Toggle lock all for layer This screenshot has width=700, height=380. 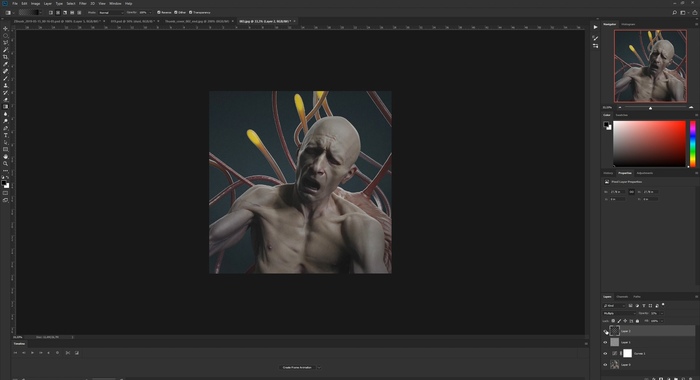(x=637, y=321)
